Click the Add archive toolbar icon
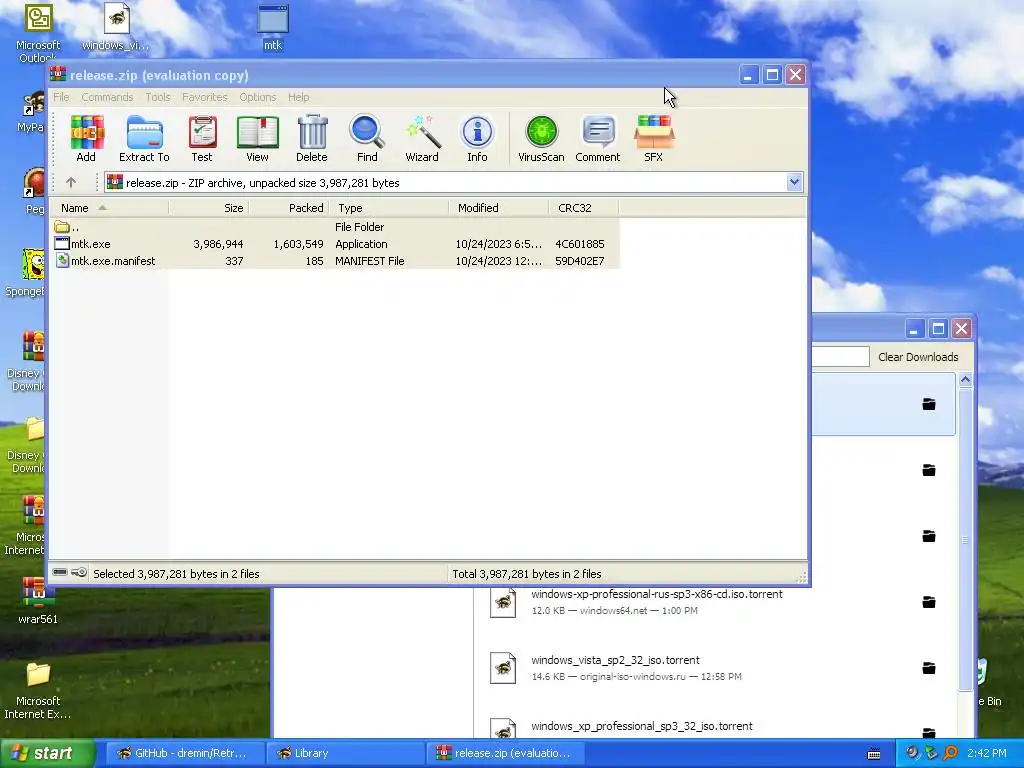This screenshot has width=1024, height=768. 86,138
